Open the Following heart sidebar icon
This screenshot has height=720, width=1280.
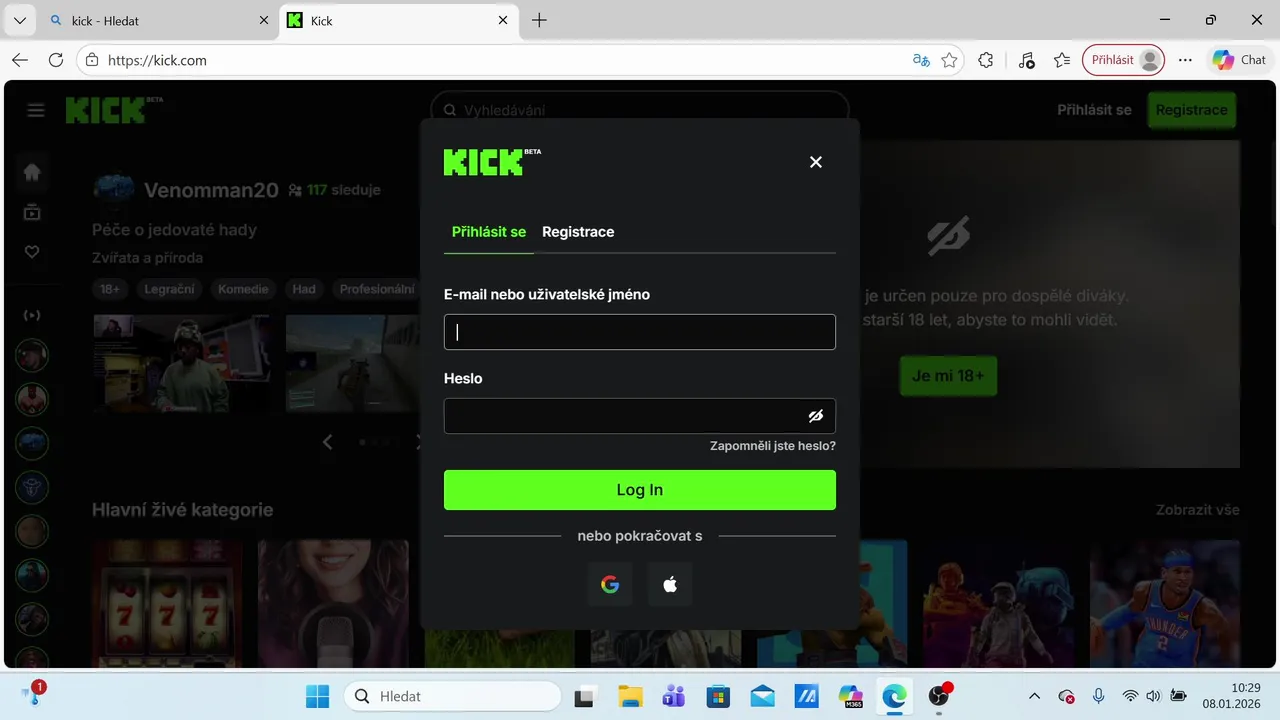(x=32, y=252)
